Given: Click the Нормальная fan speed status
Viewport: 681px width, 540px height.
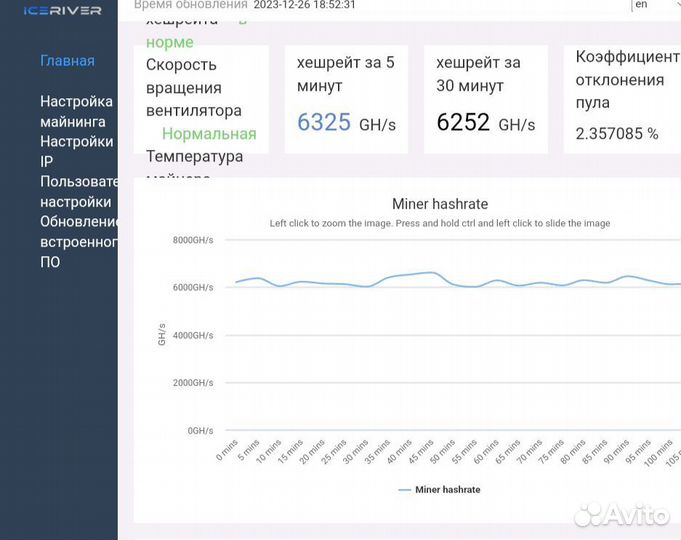Looking at the screenshot, I should pos(209,134).
